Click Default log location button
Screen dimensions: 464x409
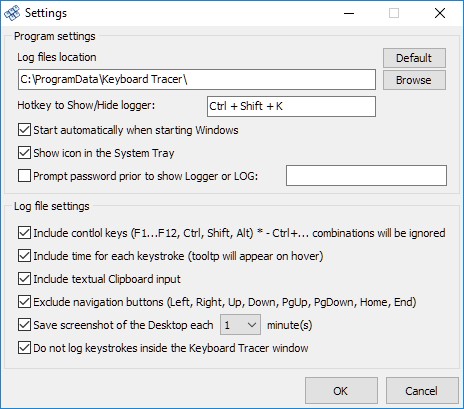414,58
